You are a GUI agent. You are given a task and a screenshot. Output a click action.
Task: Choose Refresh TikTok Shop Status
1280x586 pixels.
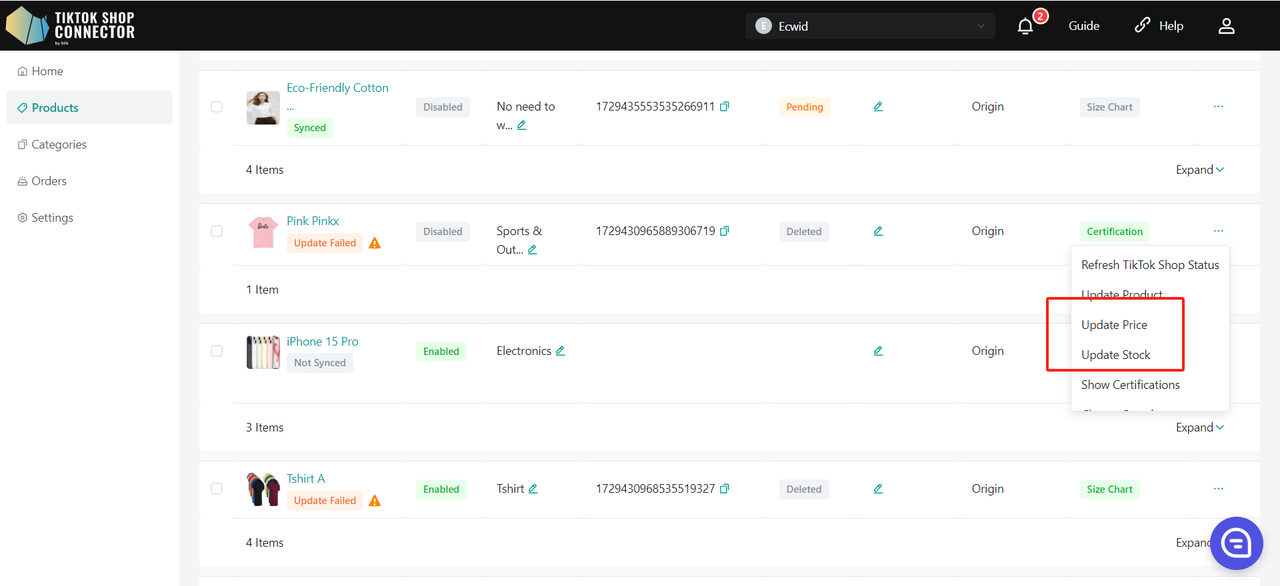tap(1150, 265)
